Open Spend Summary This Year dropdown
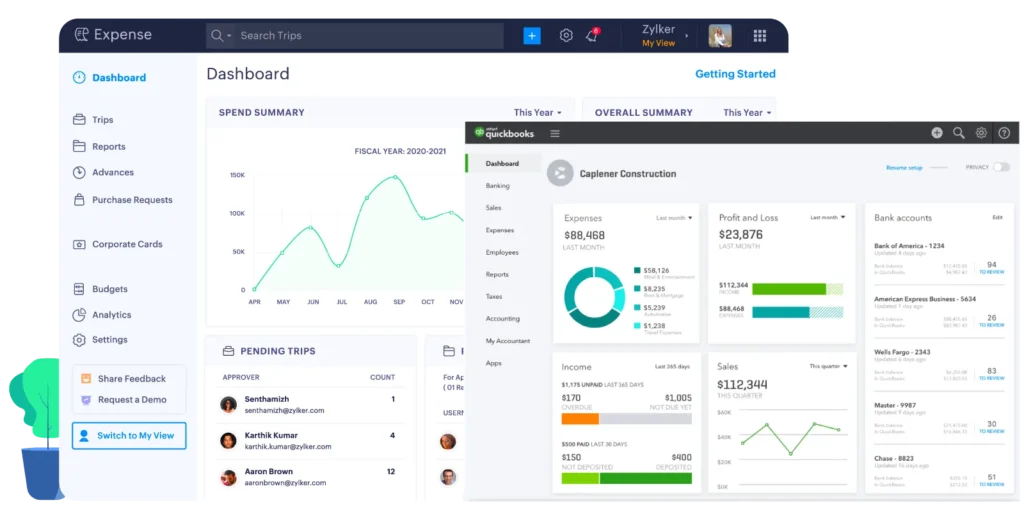Viewport: 1024px width, 519px height. 537,112
